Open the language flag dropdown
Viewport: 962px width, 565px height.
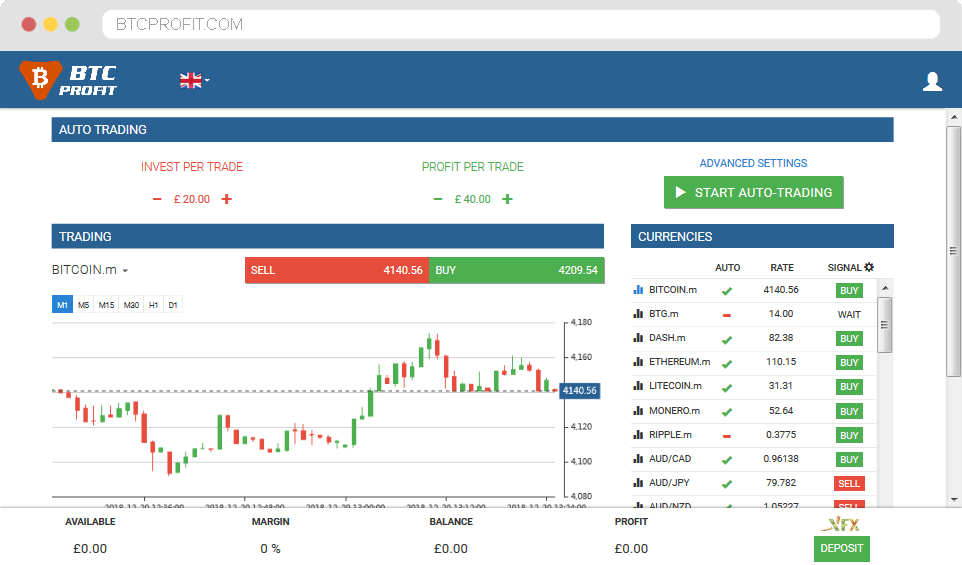(x=194, y=80)
